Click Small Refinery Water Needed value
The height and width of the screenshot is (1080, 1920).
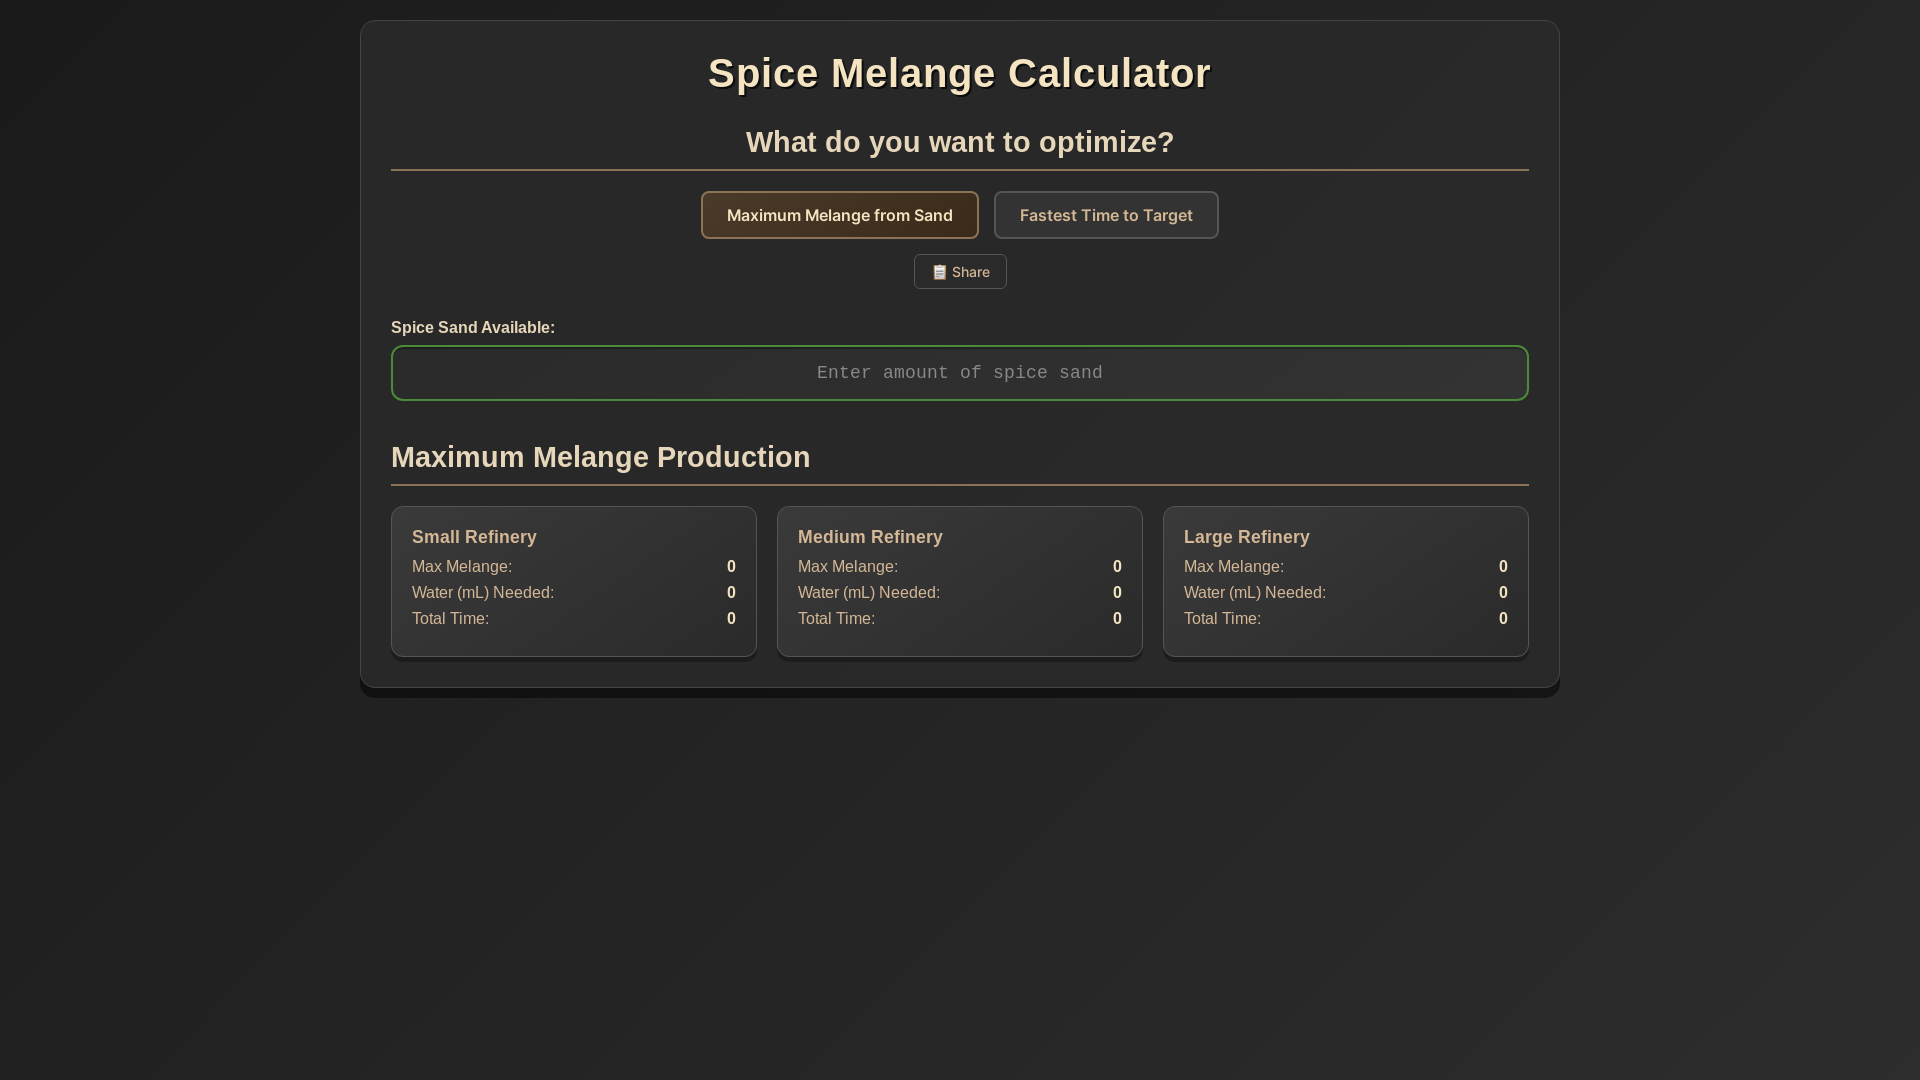click(731, 593)
